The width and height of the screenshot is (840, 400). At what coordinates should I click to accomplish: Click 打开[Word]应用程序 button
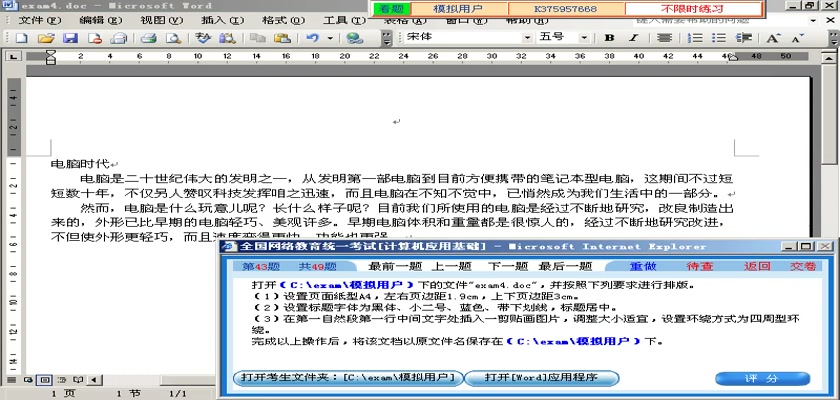tap(541, 378)
